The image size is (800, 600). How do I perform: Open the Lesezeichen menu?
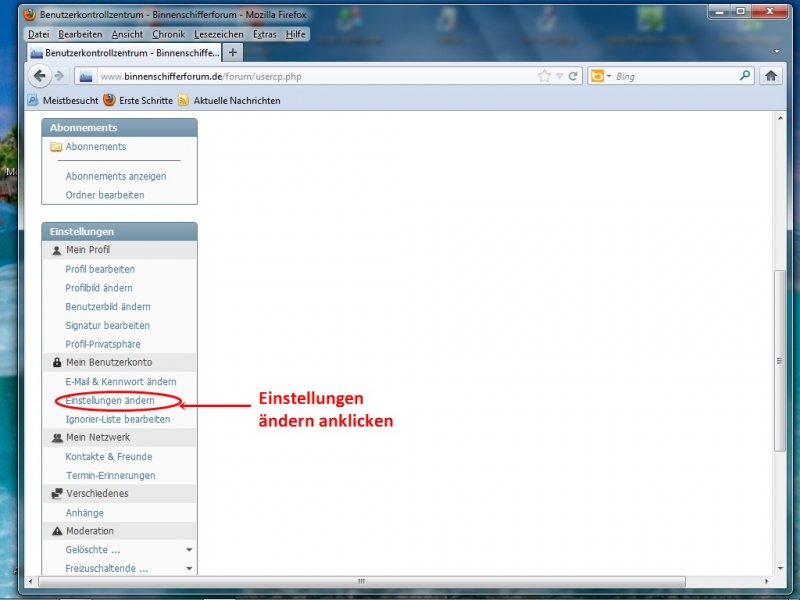(x=218, y=34)
